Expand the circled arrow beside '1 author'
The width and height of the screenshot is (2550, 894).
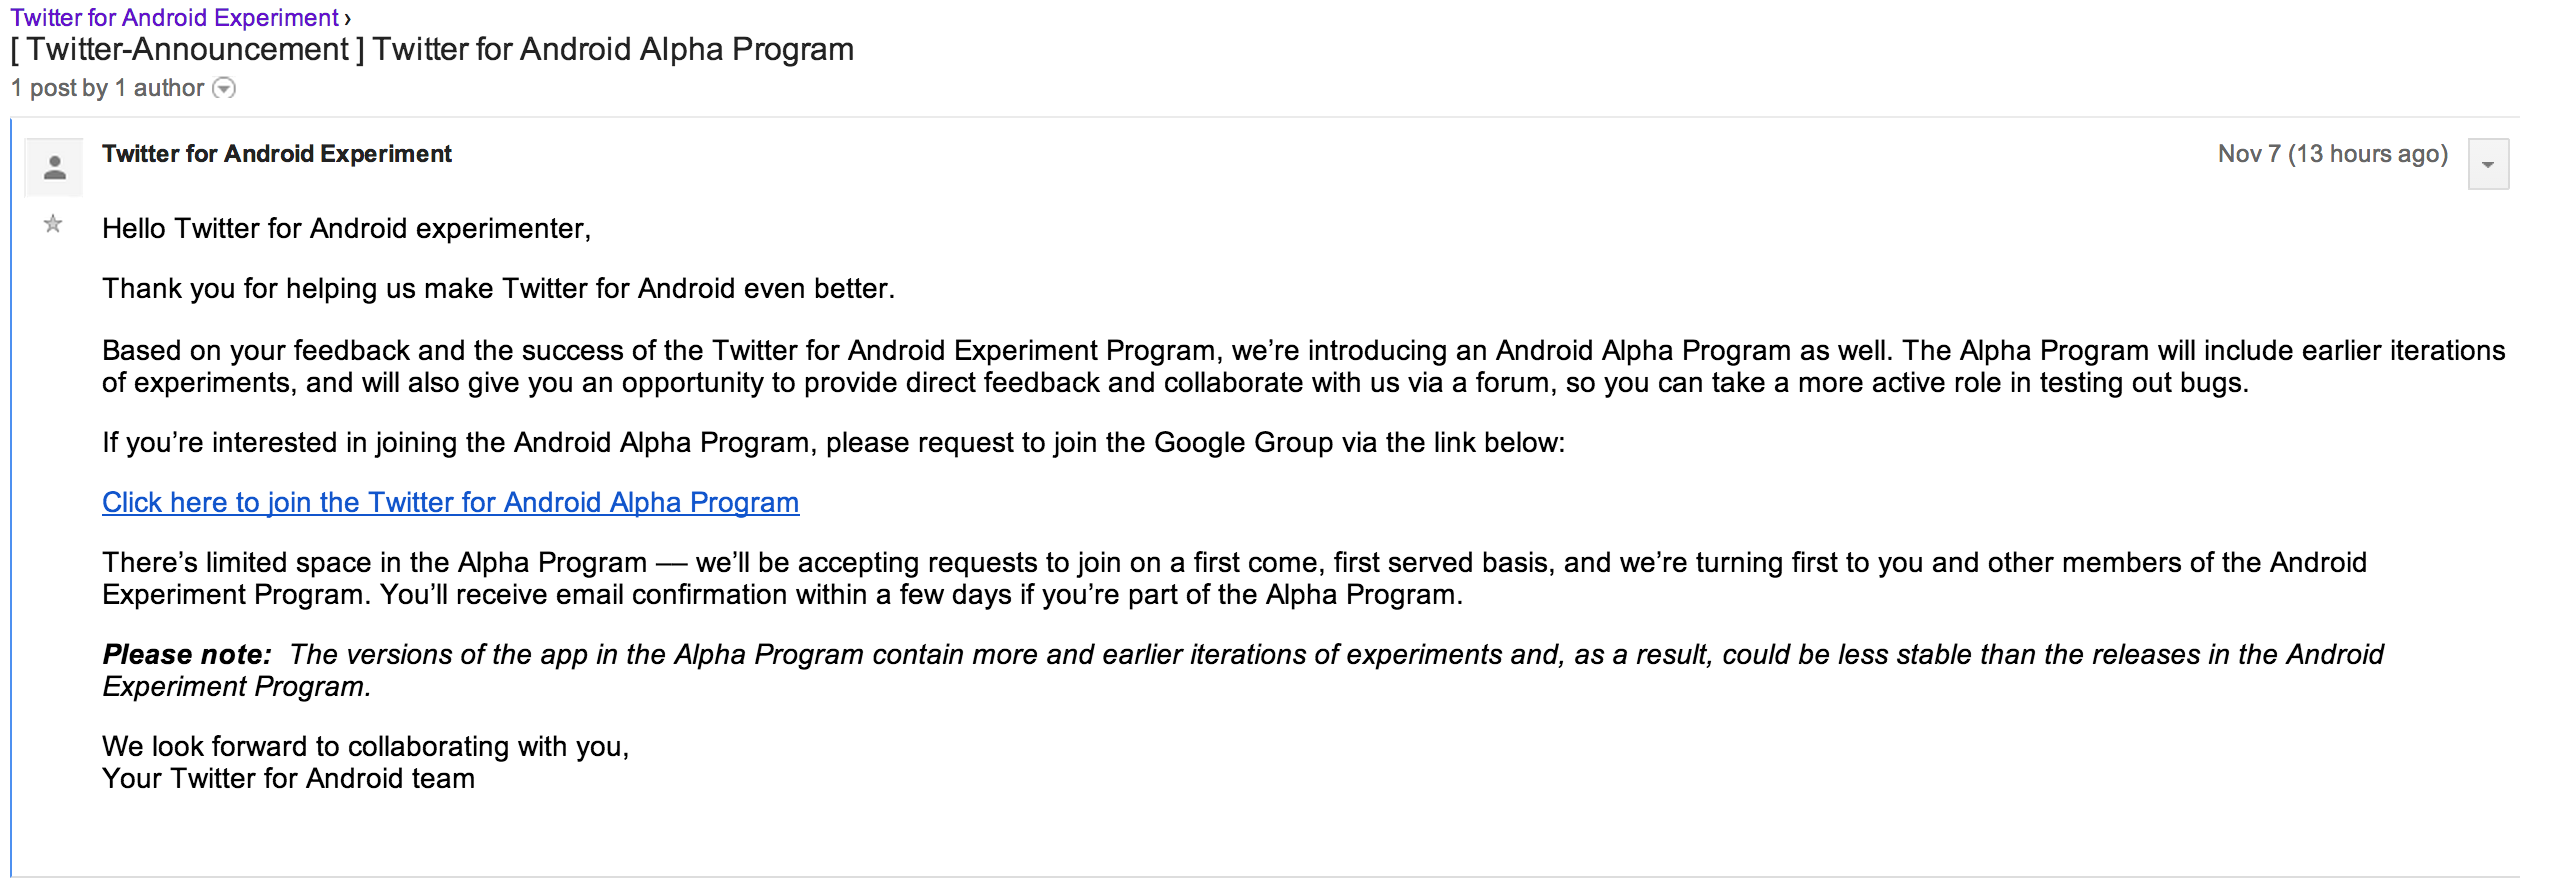tap(225, 88)
